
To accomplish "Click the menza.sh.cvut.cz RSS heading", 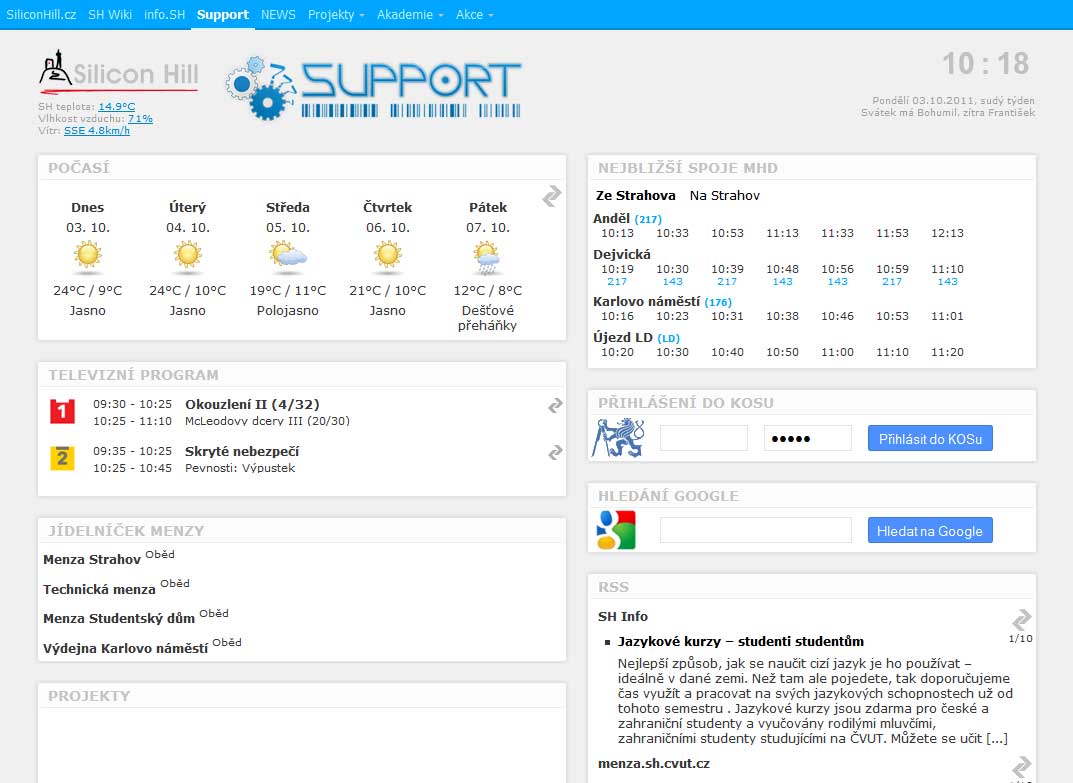I will pyautogui.click(x=654, y=763).
